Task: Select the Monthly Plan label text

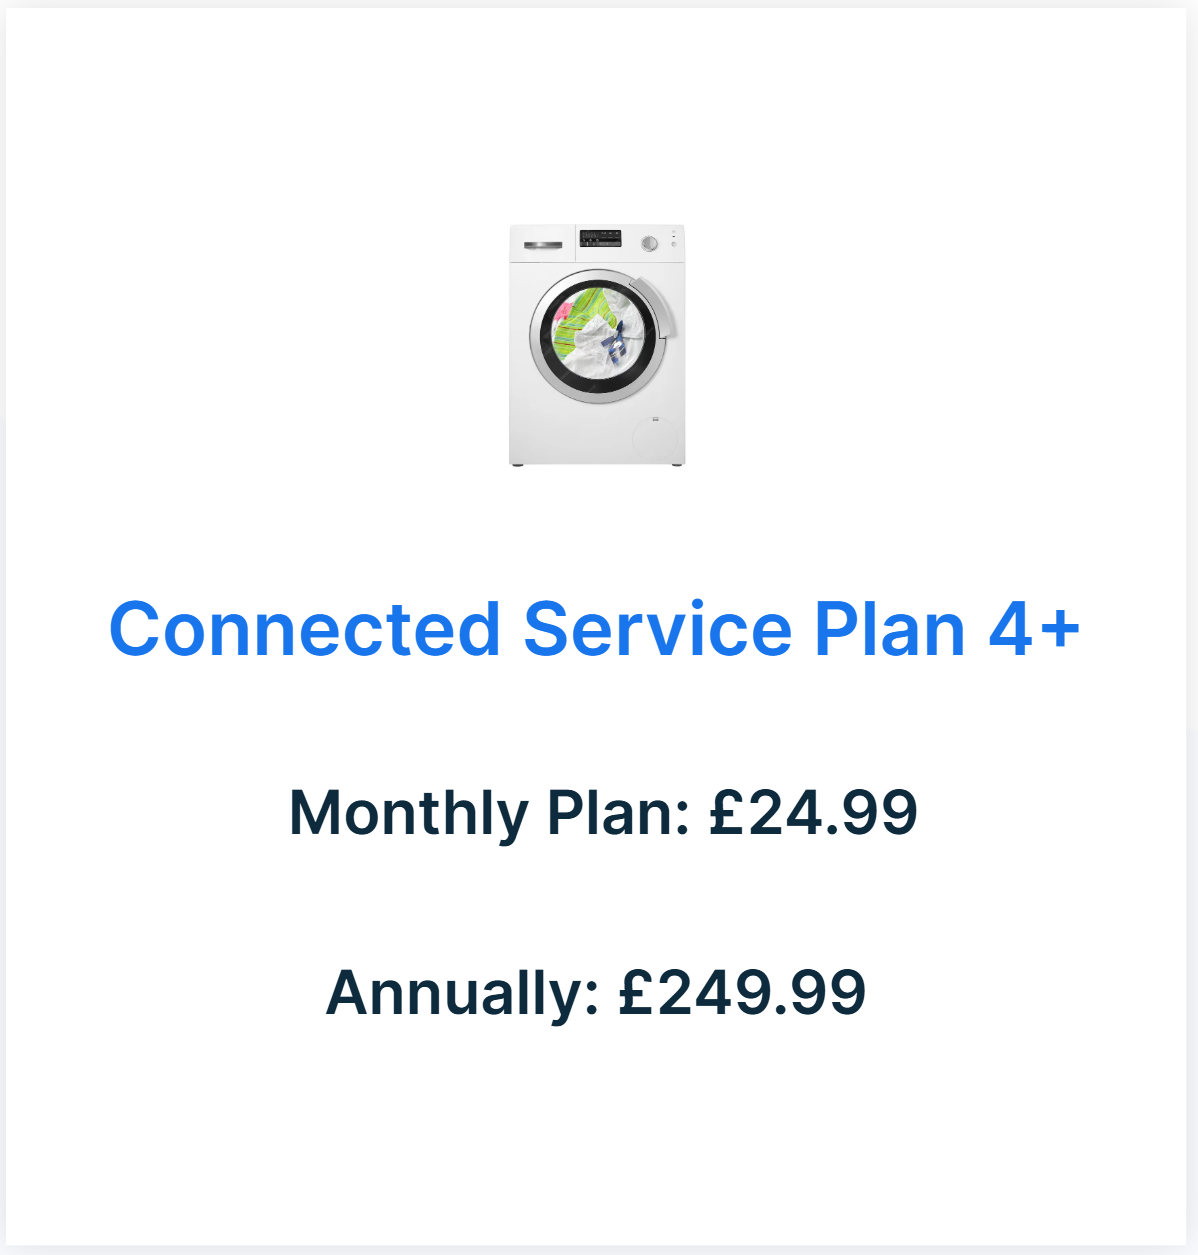Action: point(489,812)
